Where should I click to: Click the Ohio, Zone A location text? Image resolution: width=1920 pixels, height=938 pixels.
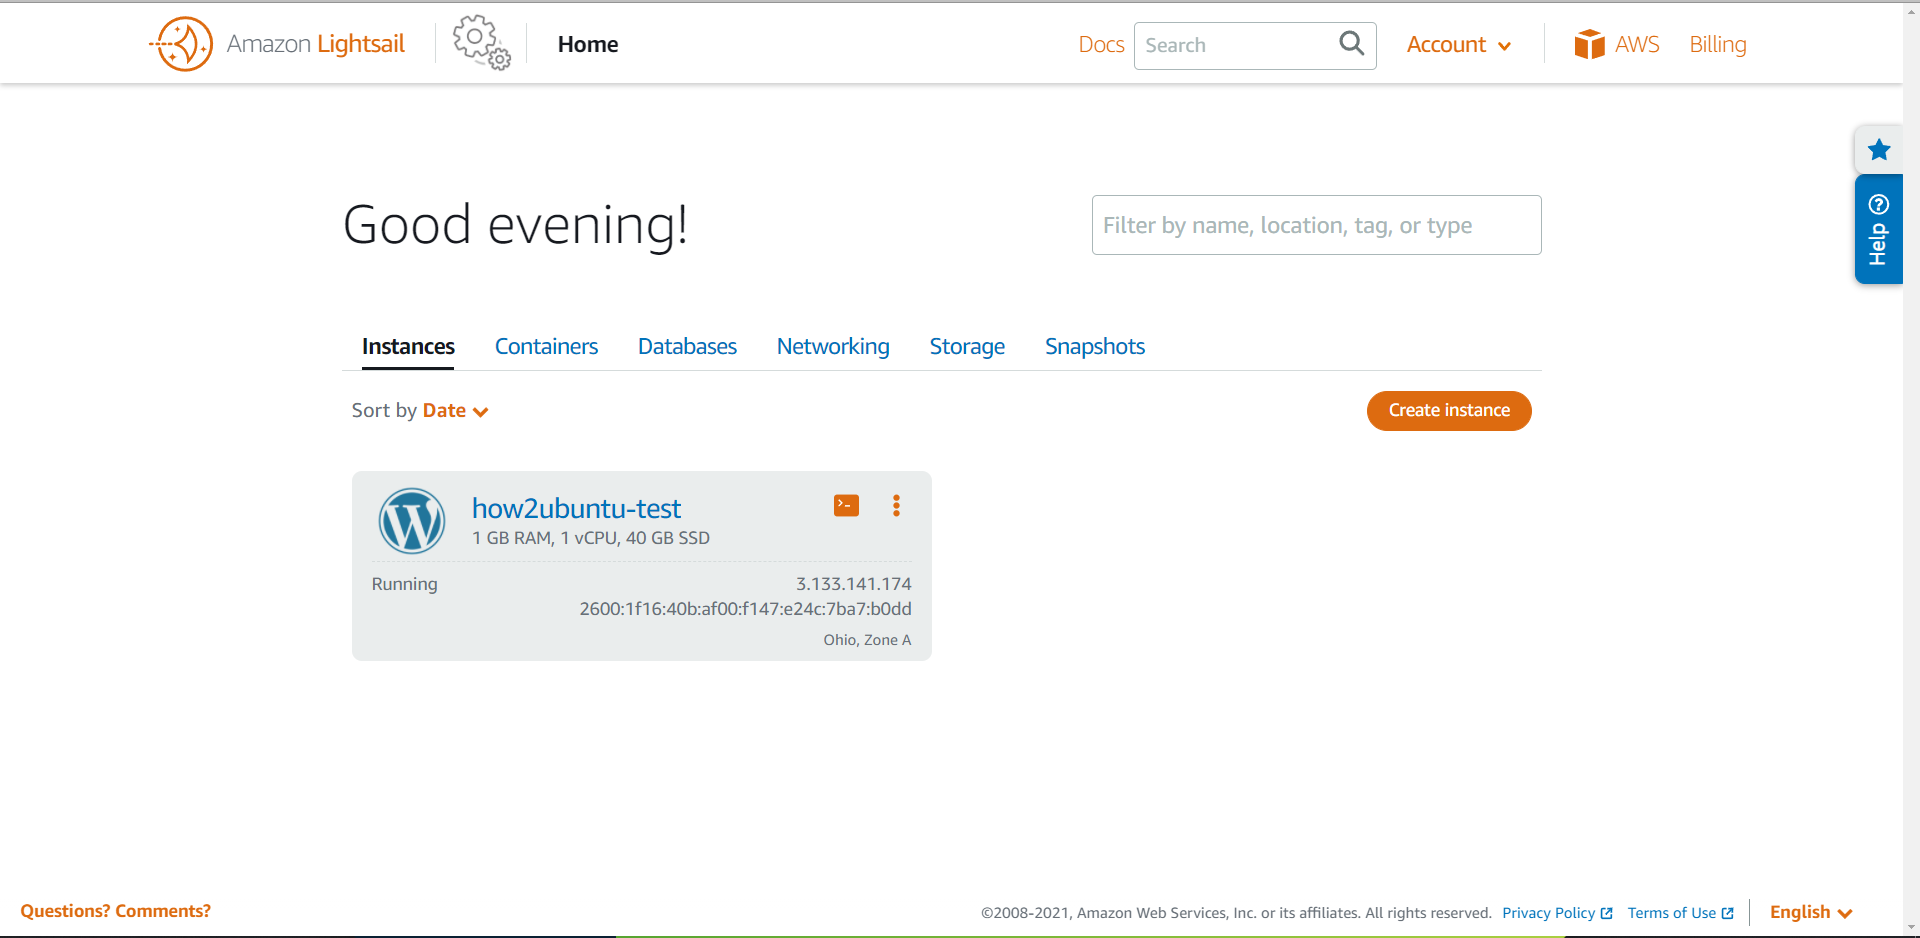867,640
